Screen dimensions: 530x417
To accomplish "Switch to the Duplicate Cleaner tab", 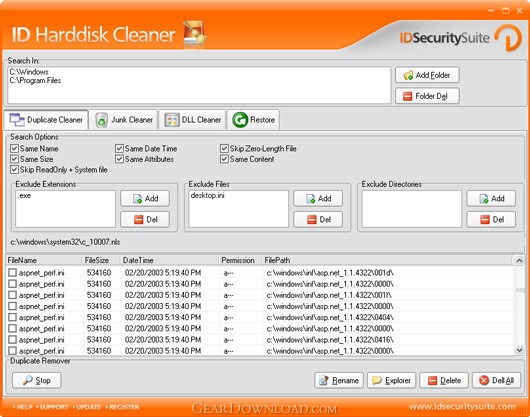I will pyautogui.click(x=46, y=120).
